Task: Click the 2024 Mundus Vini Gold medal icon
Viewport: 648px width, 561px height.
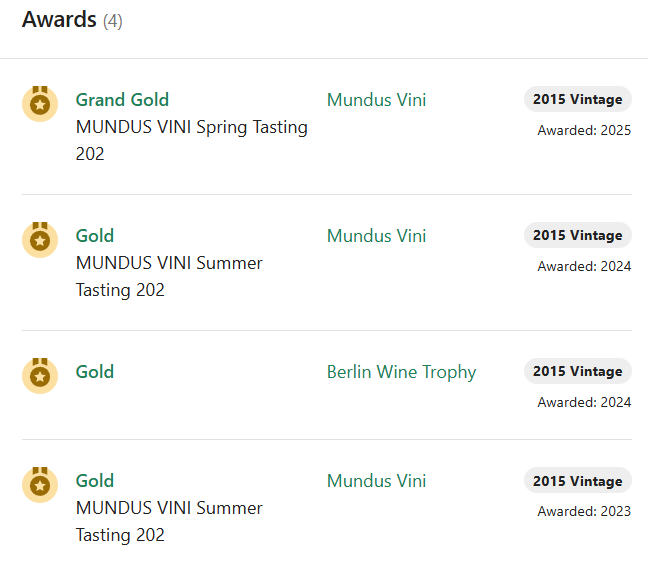Action: pos(40,239)
